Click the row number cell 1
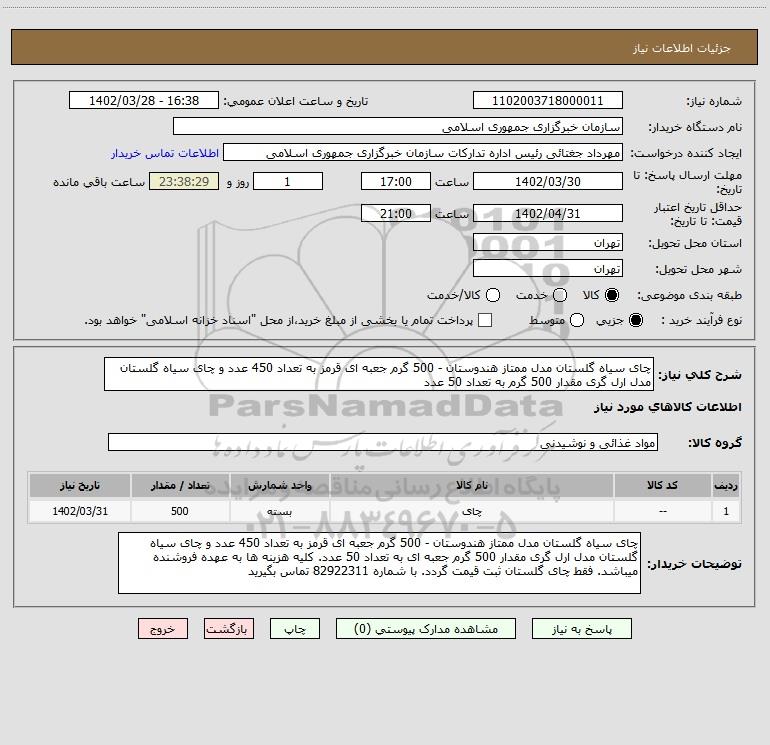This screenshot has height=745, width=770. pos(726,511)
